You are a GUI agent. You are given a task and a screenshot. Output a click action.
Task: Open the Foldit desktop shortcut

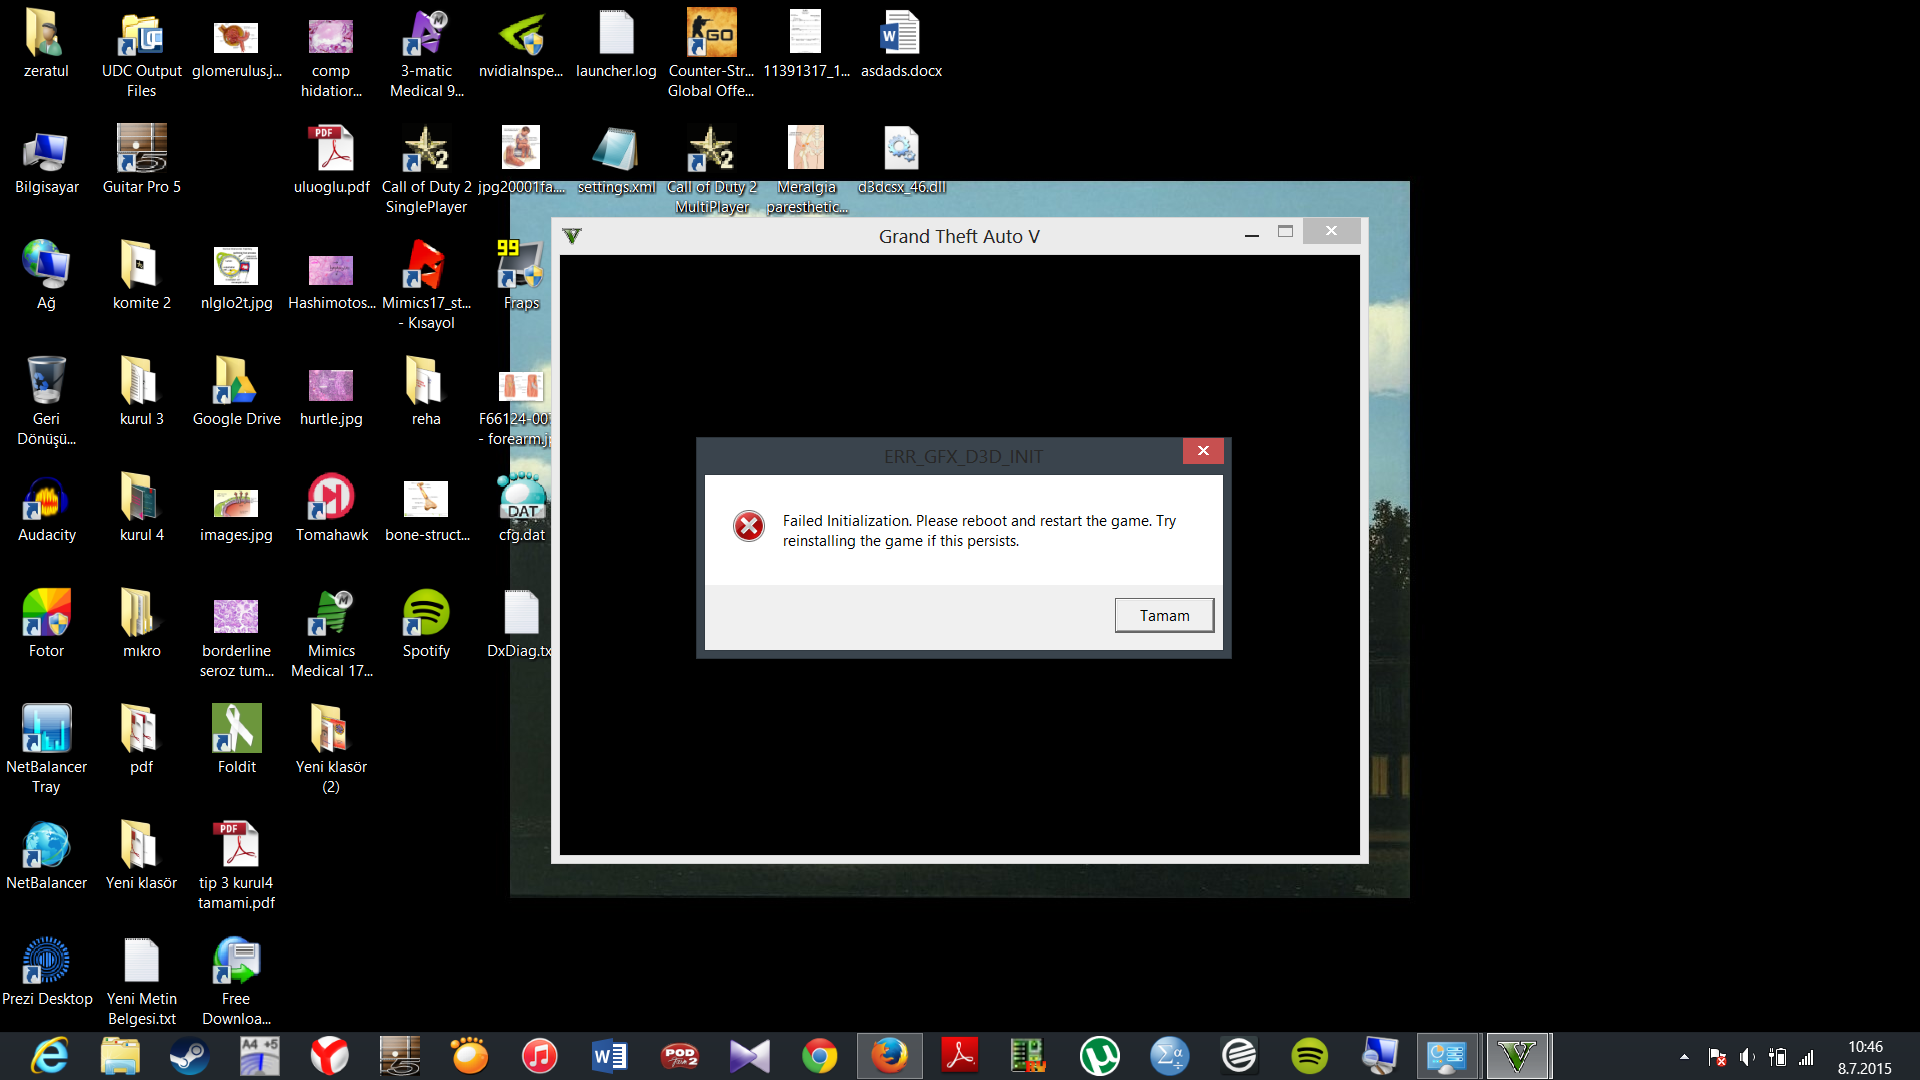coord(236,740)
